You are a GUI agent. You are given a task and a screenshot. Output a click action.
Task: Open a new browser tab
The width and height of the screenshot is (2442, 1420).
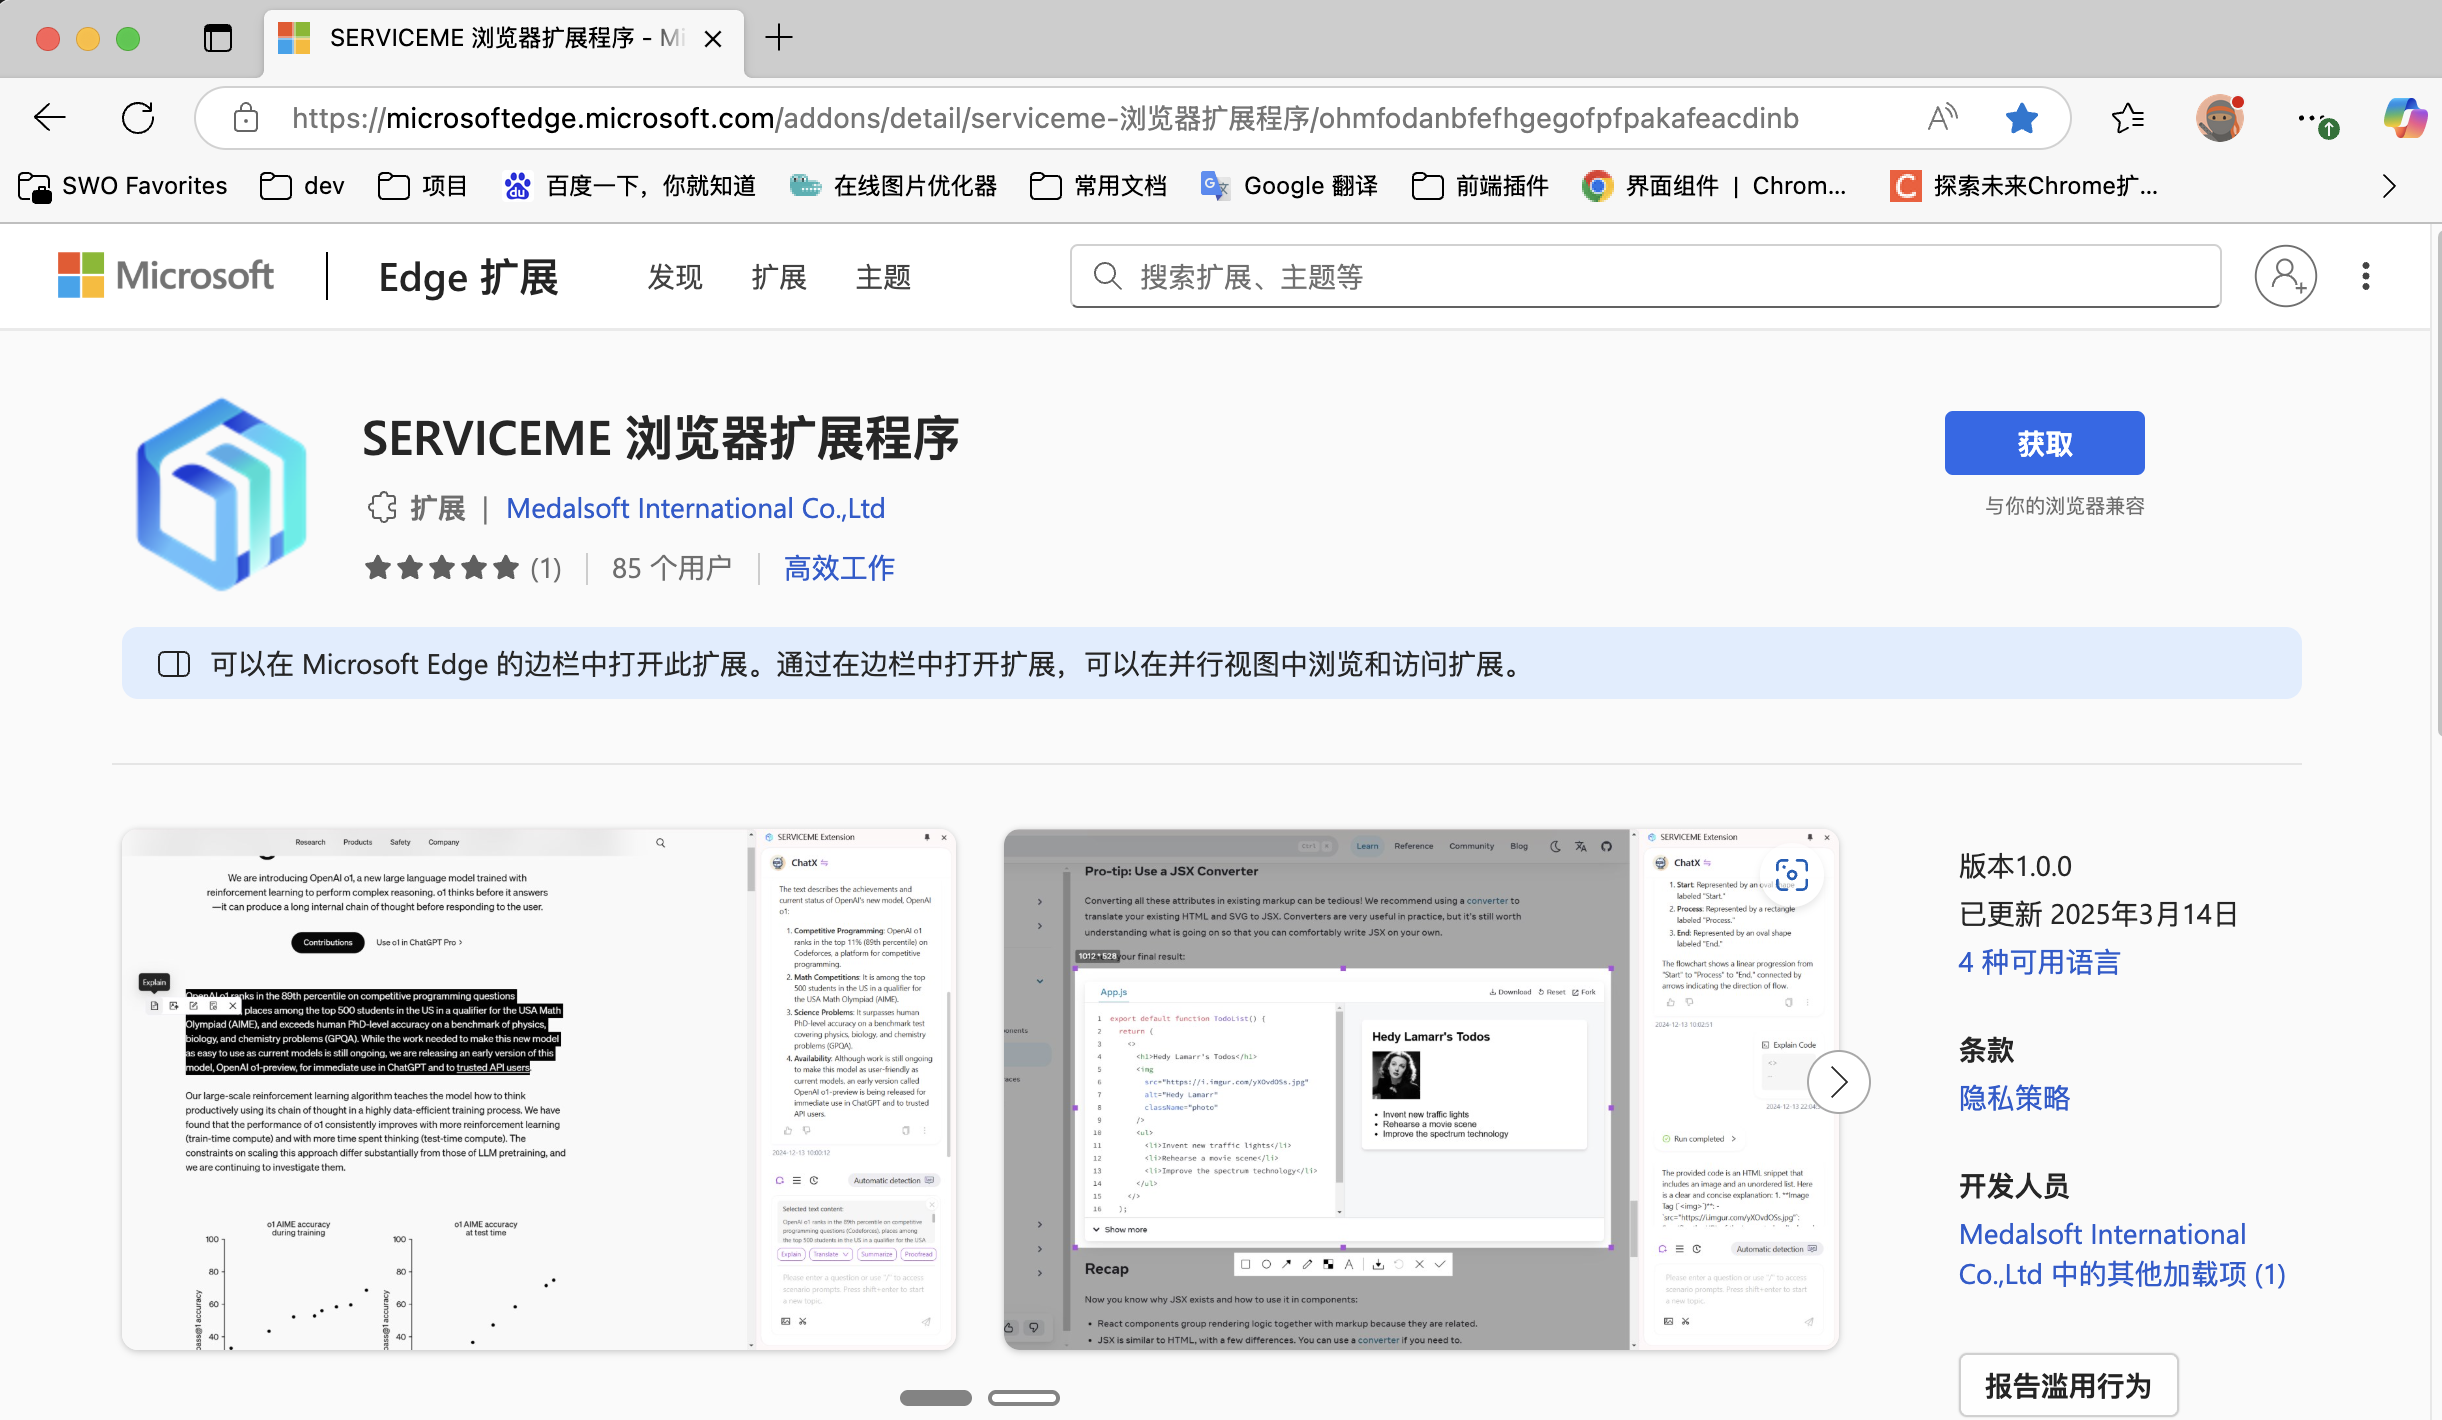(778, 38)
